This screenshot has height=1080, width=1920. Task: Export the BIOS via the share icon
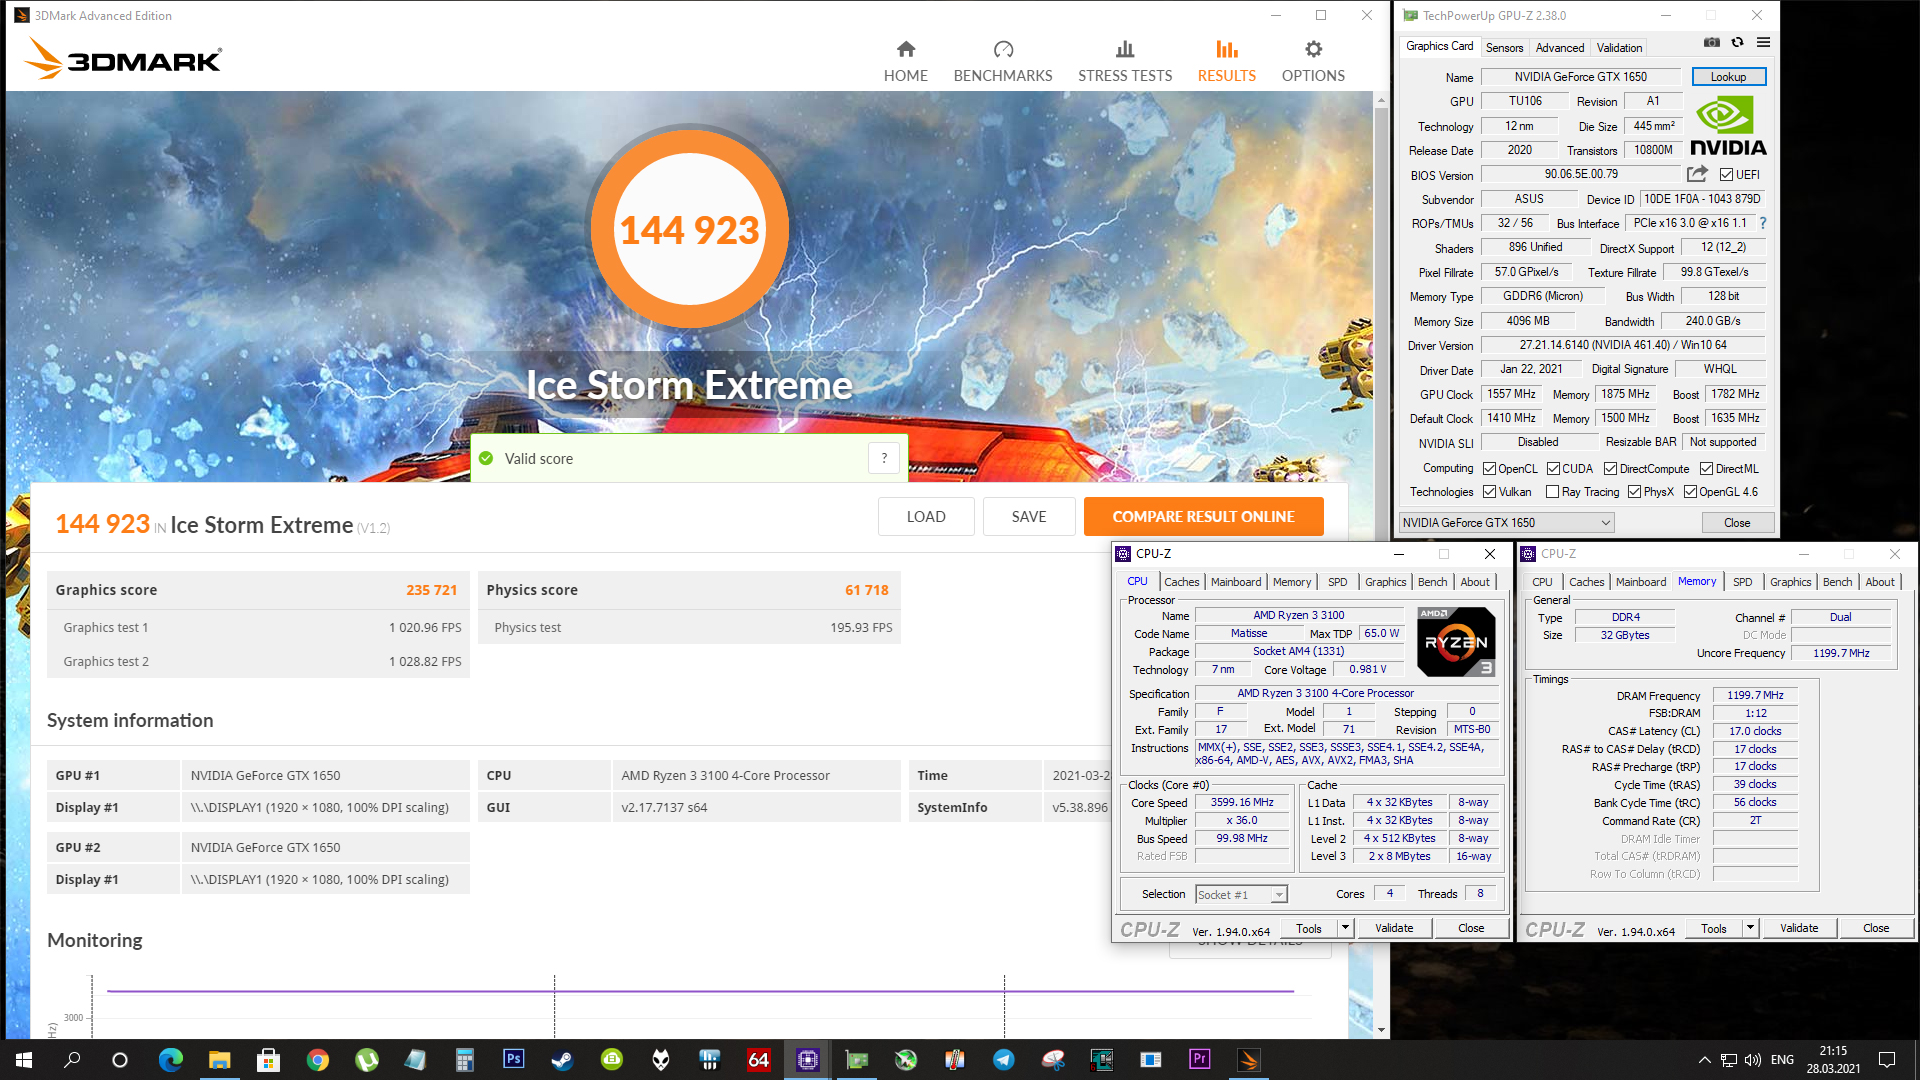(1697, 174)
